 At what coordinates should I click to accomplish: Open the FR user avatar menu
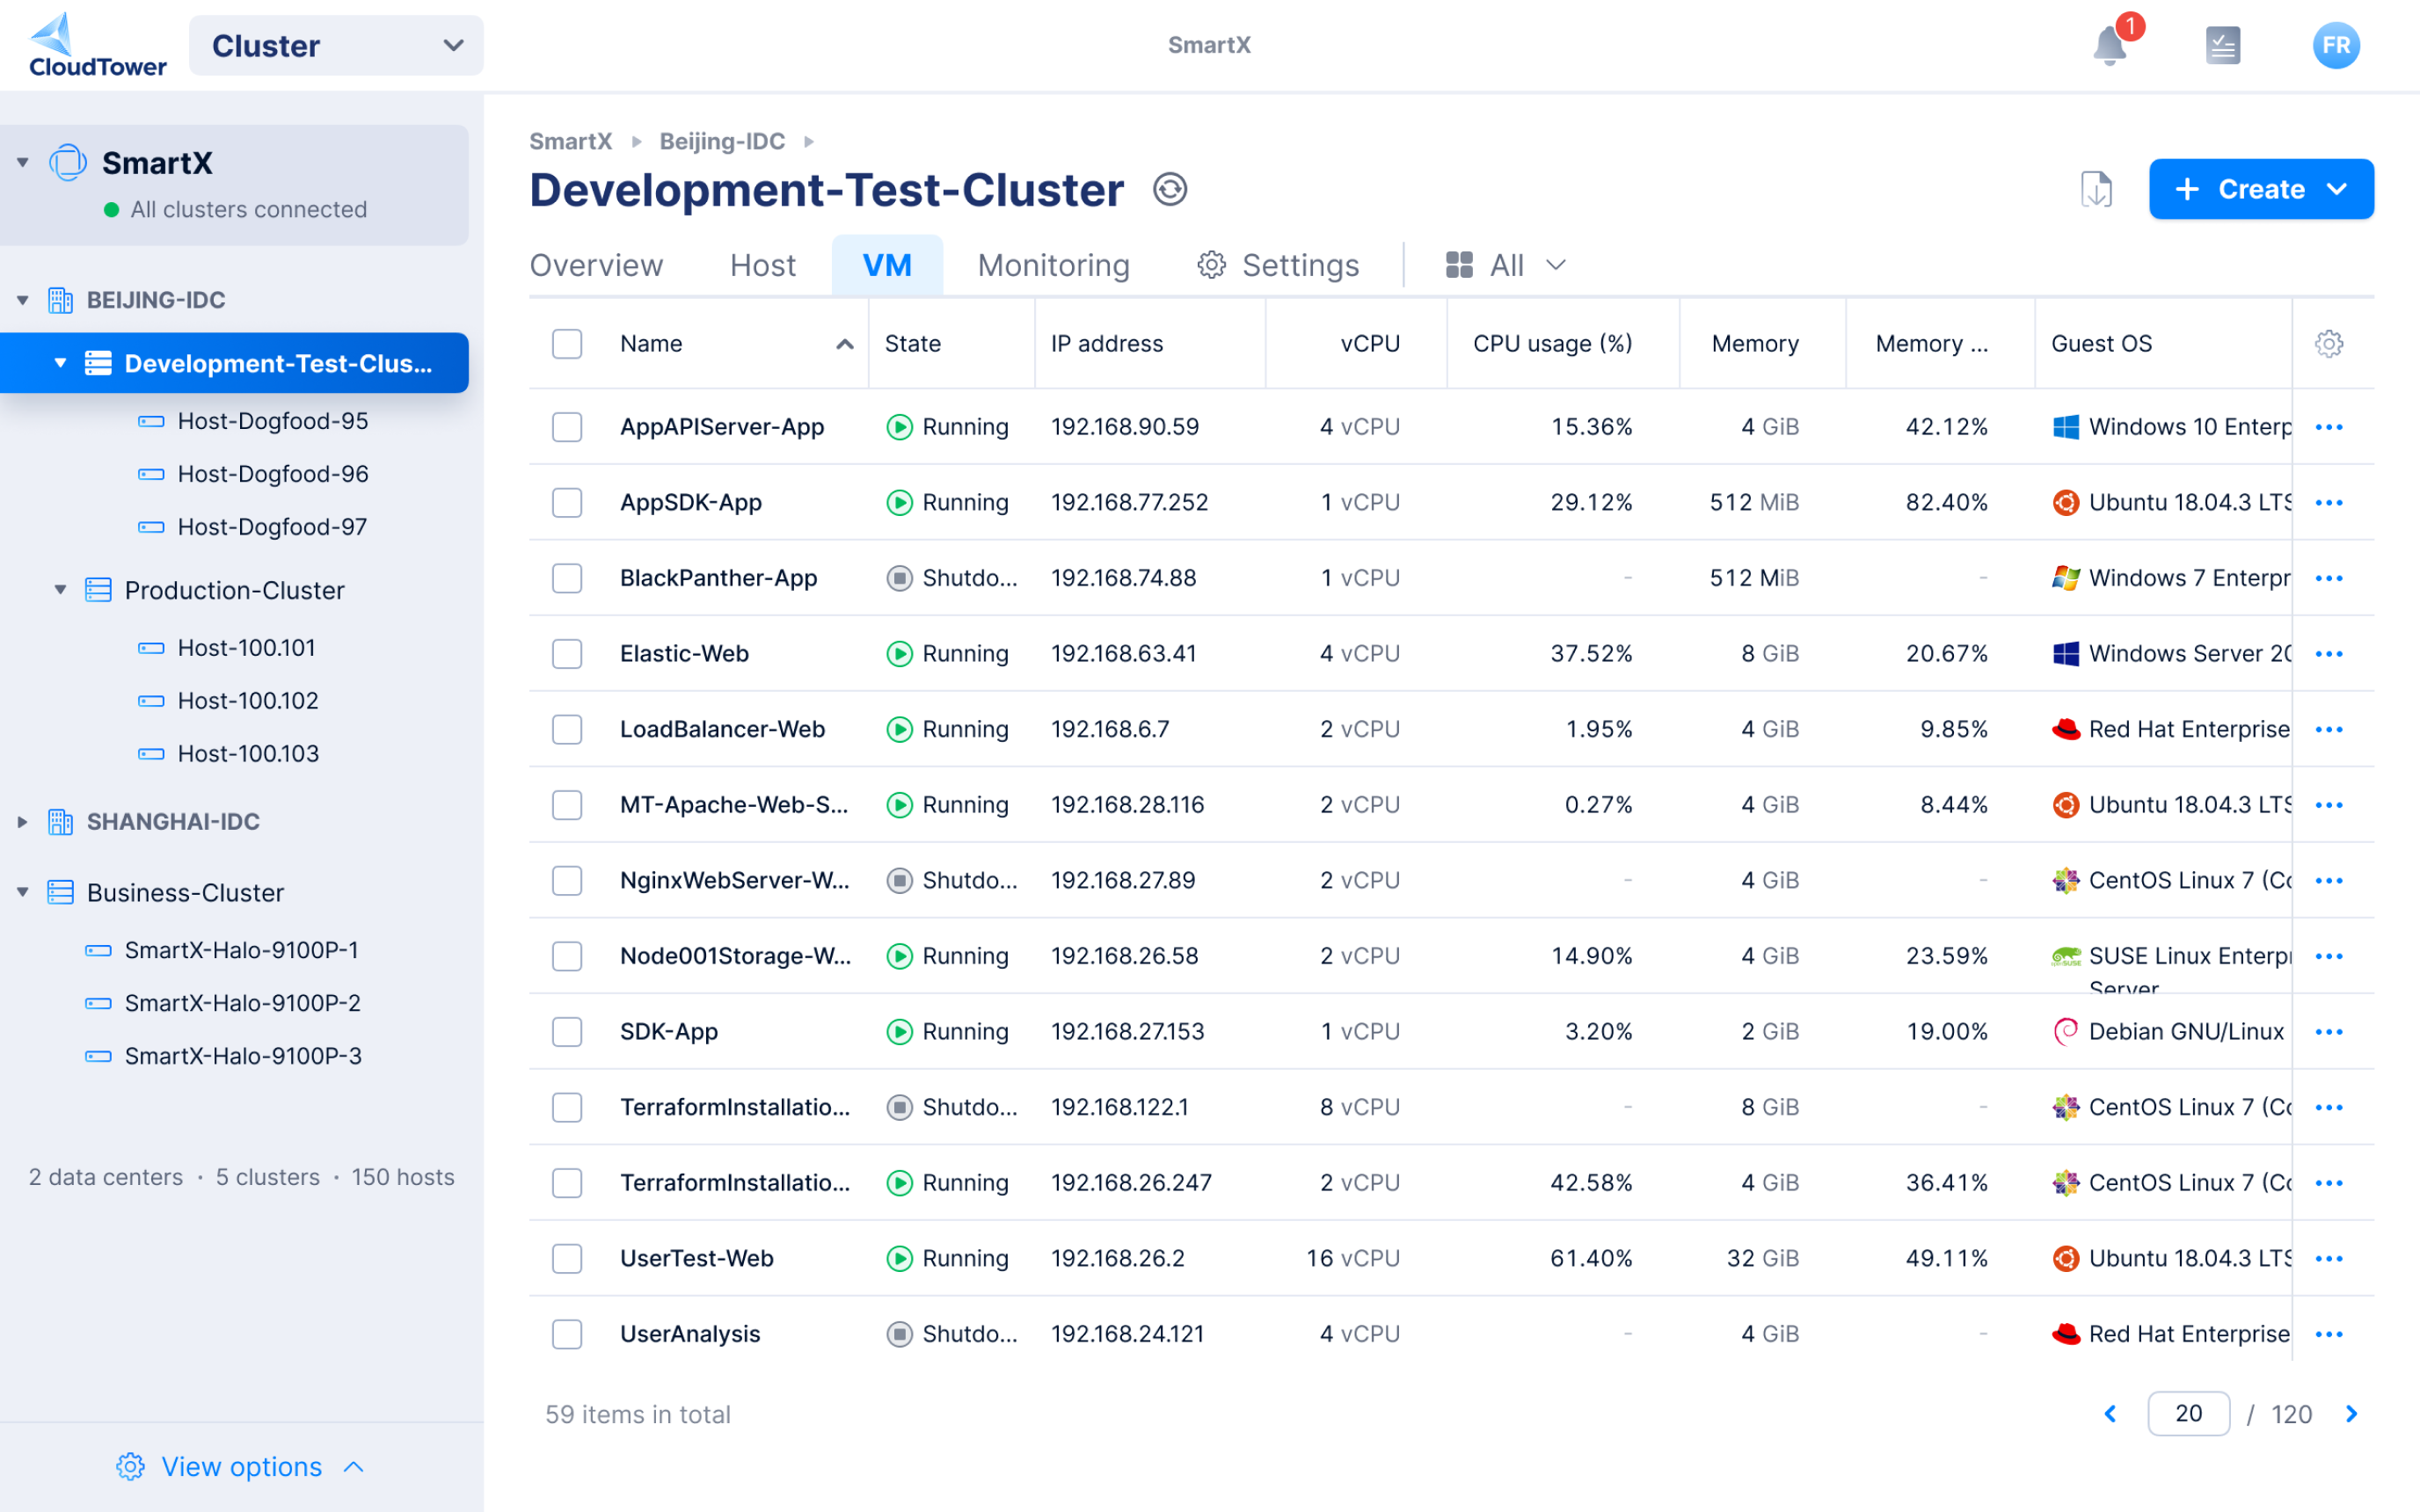pos(2336,45)
